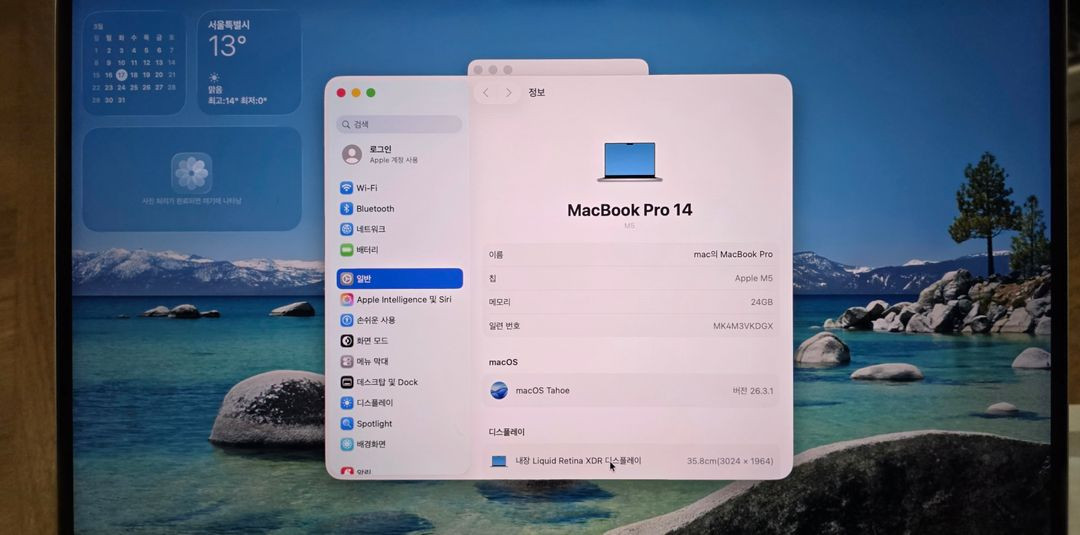Select today's date 17 in calendar widget
This screenshot has width=1080, height=535.
[x=121, y=74]
